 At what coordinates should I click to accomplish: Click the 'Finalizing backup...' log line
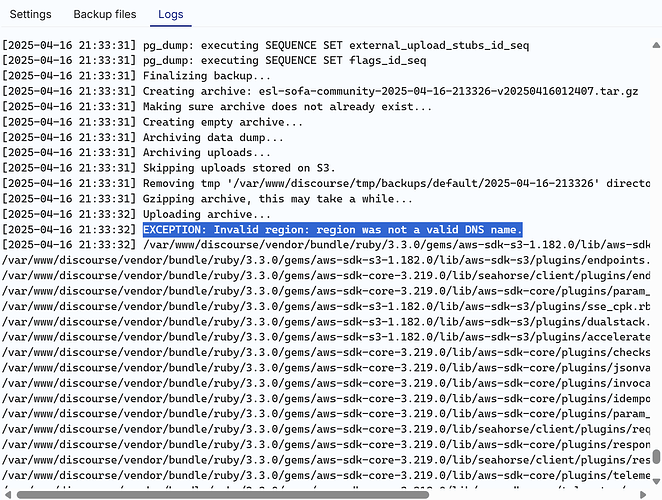coord(136,76)
